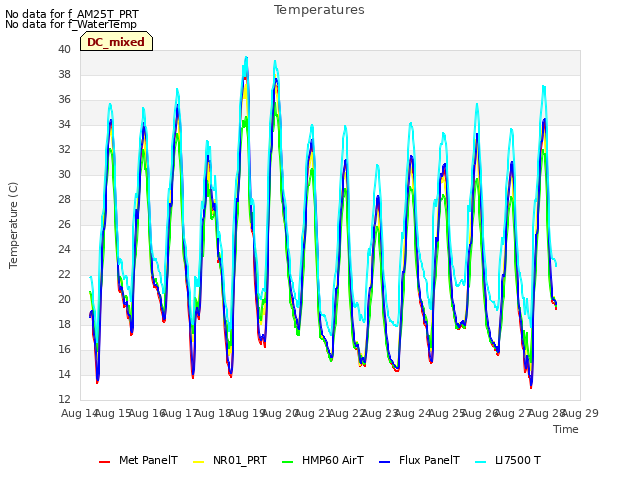The height and width of the screenshot is (480, 640).
Task: Click the Aug 19 x-axis date label
Action: (247, 413)
